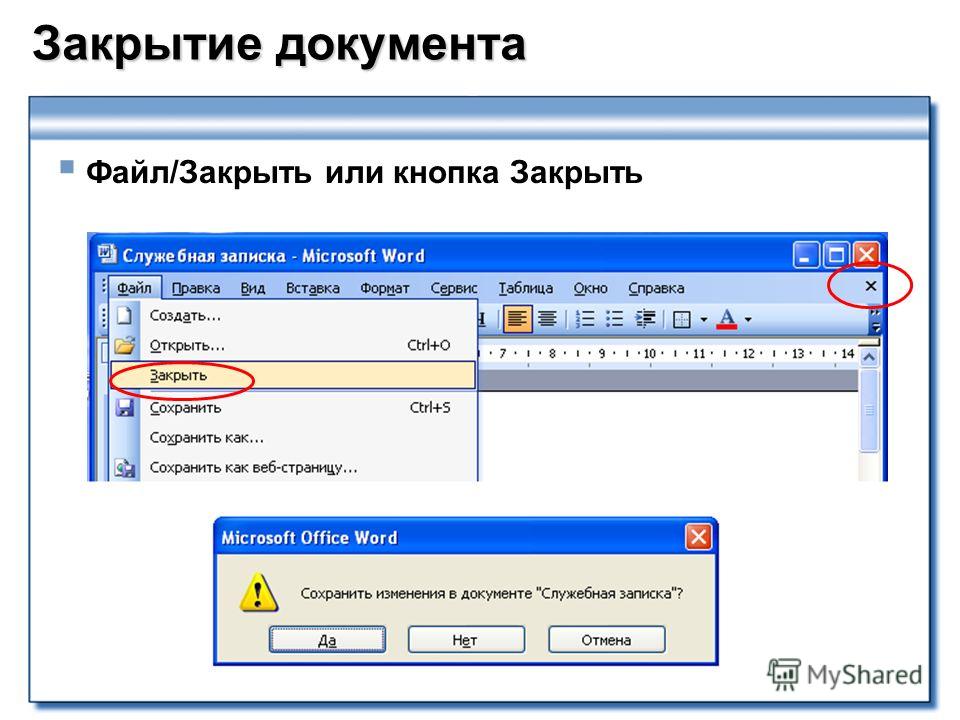Apply numbered list formatting

(x=585, y=319)
